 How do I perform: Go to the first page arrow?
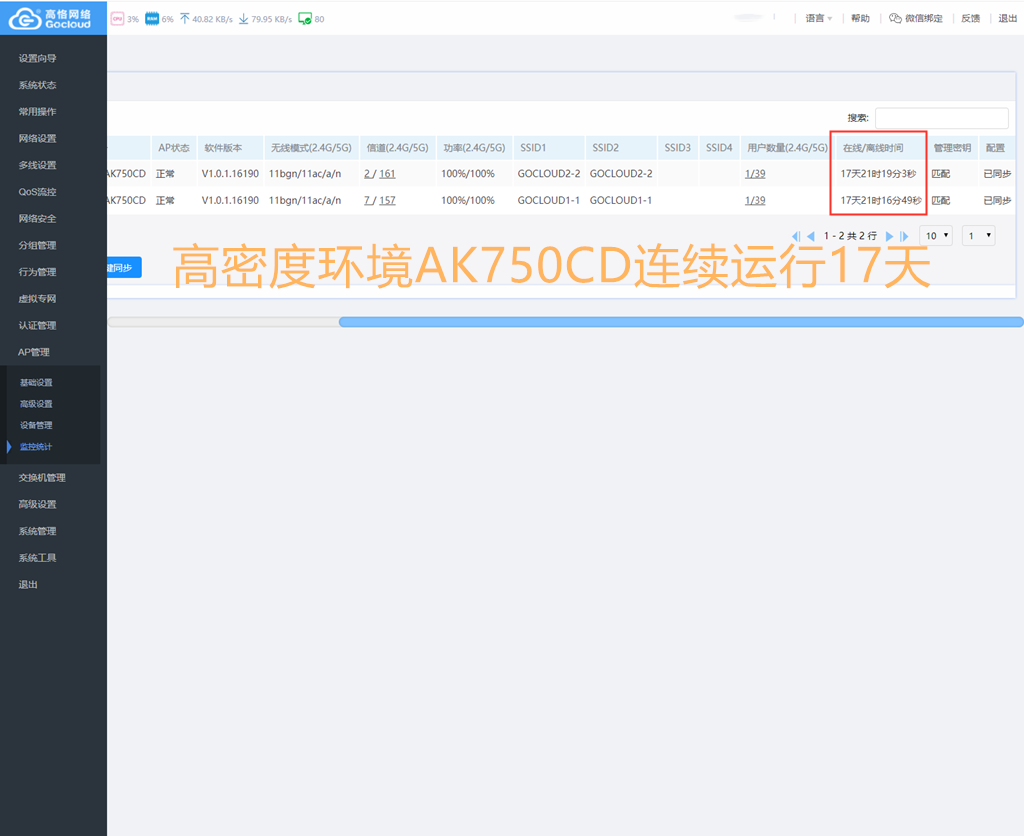point(796,236)
